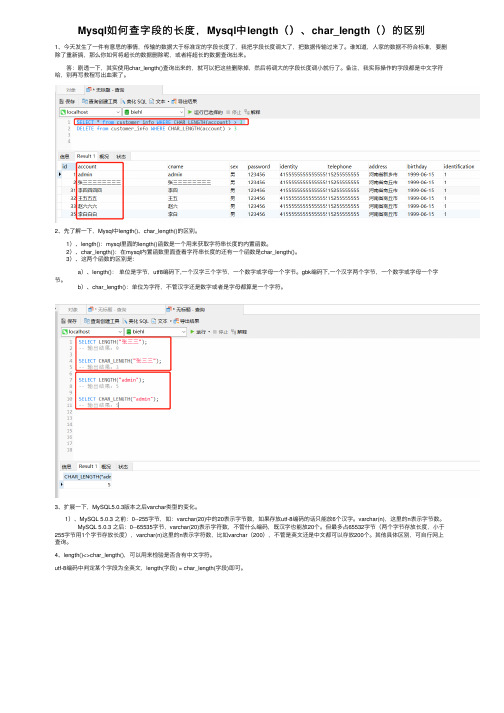Click Save icon in LENGTH test query window
The image size is (504, 713).
click(69, 321)
